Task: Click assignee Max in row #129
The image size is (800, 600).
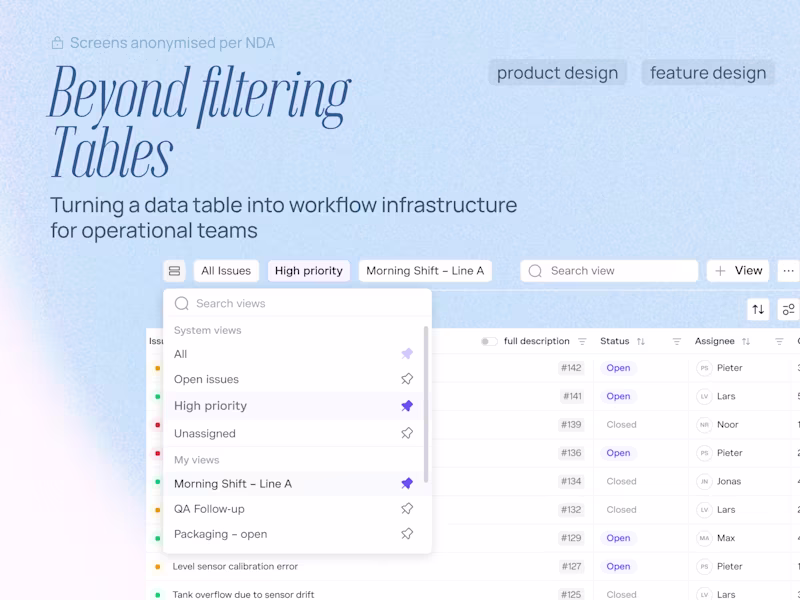Action: [726, 538]
